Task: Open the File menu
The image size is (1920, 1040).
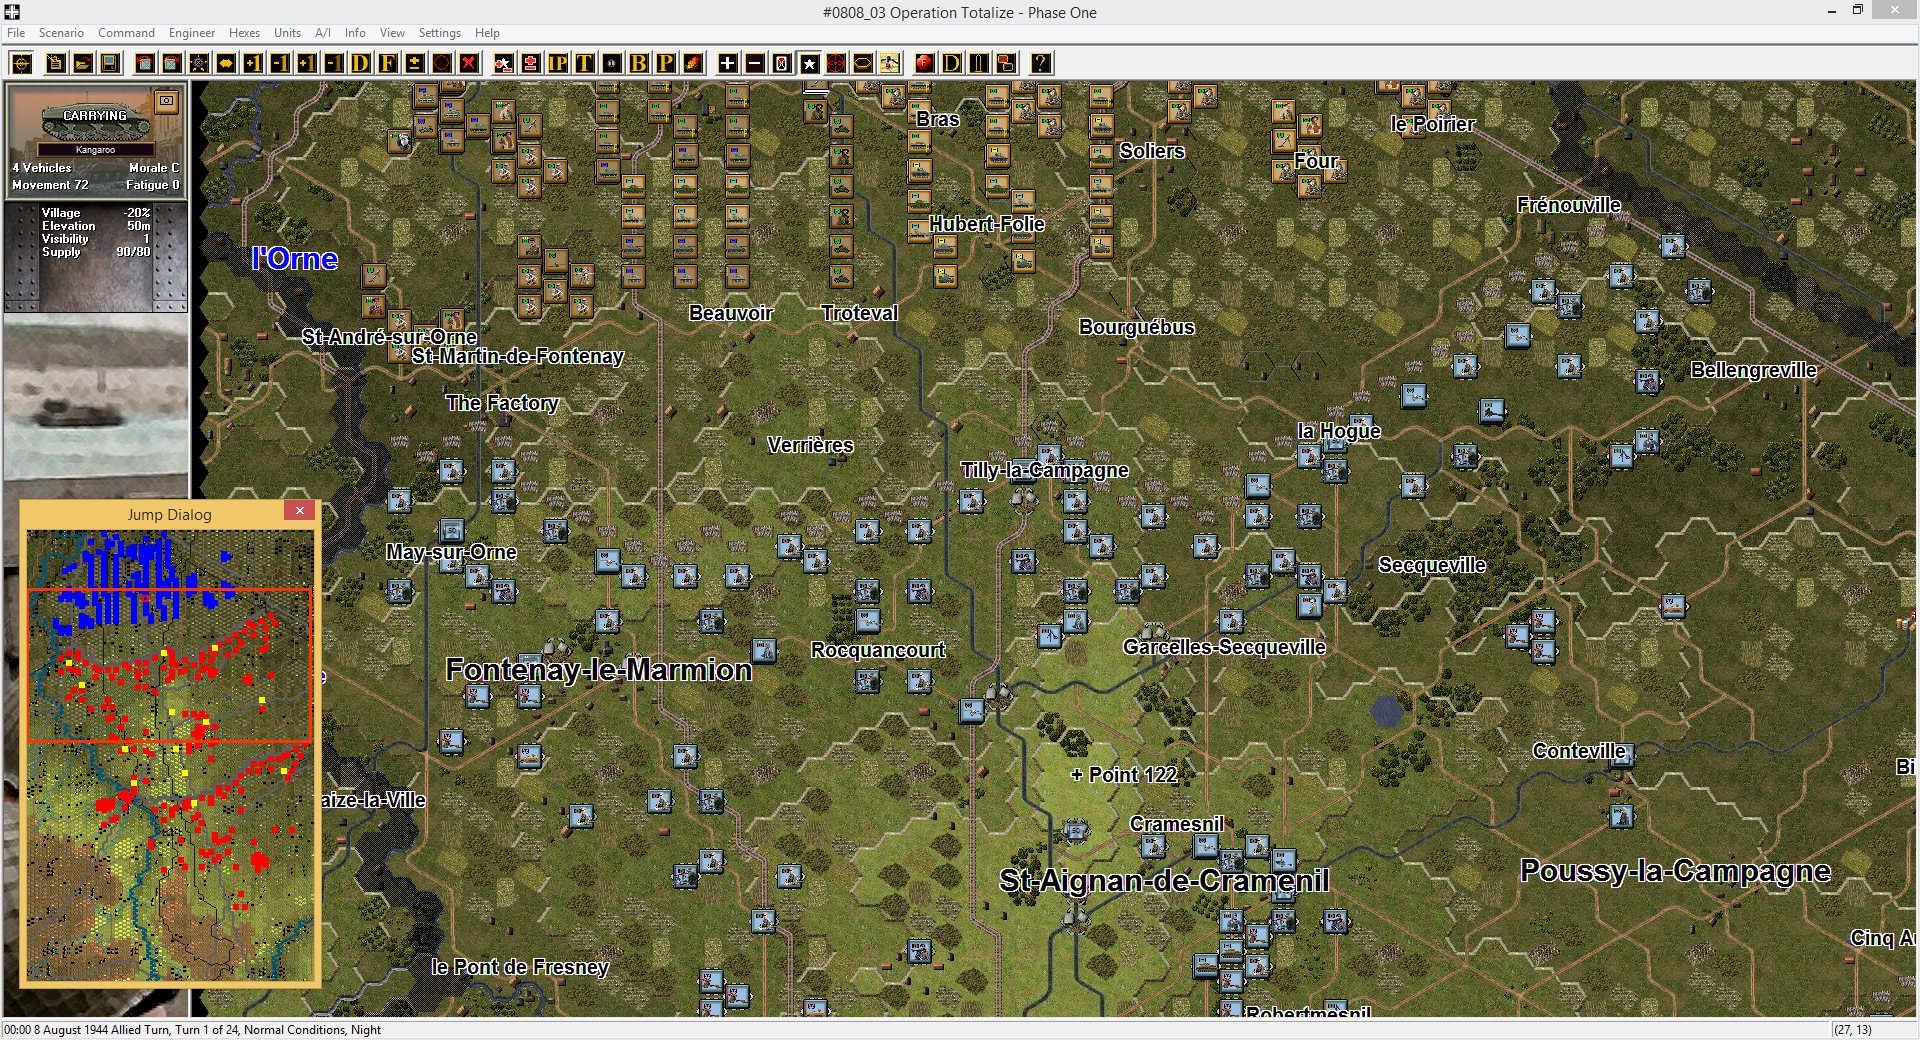Action: tap(16, 33)
